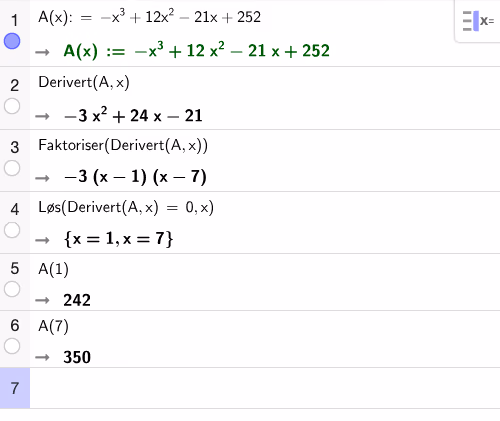Toggle visibility circle for row 4 Løs
Image resolution: width=500 pixels, height=421 pixels.
(x=12, y=230)
